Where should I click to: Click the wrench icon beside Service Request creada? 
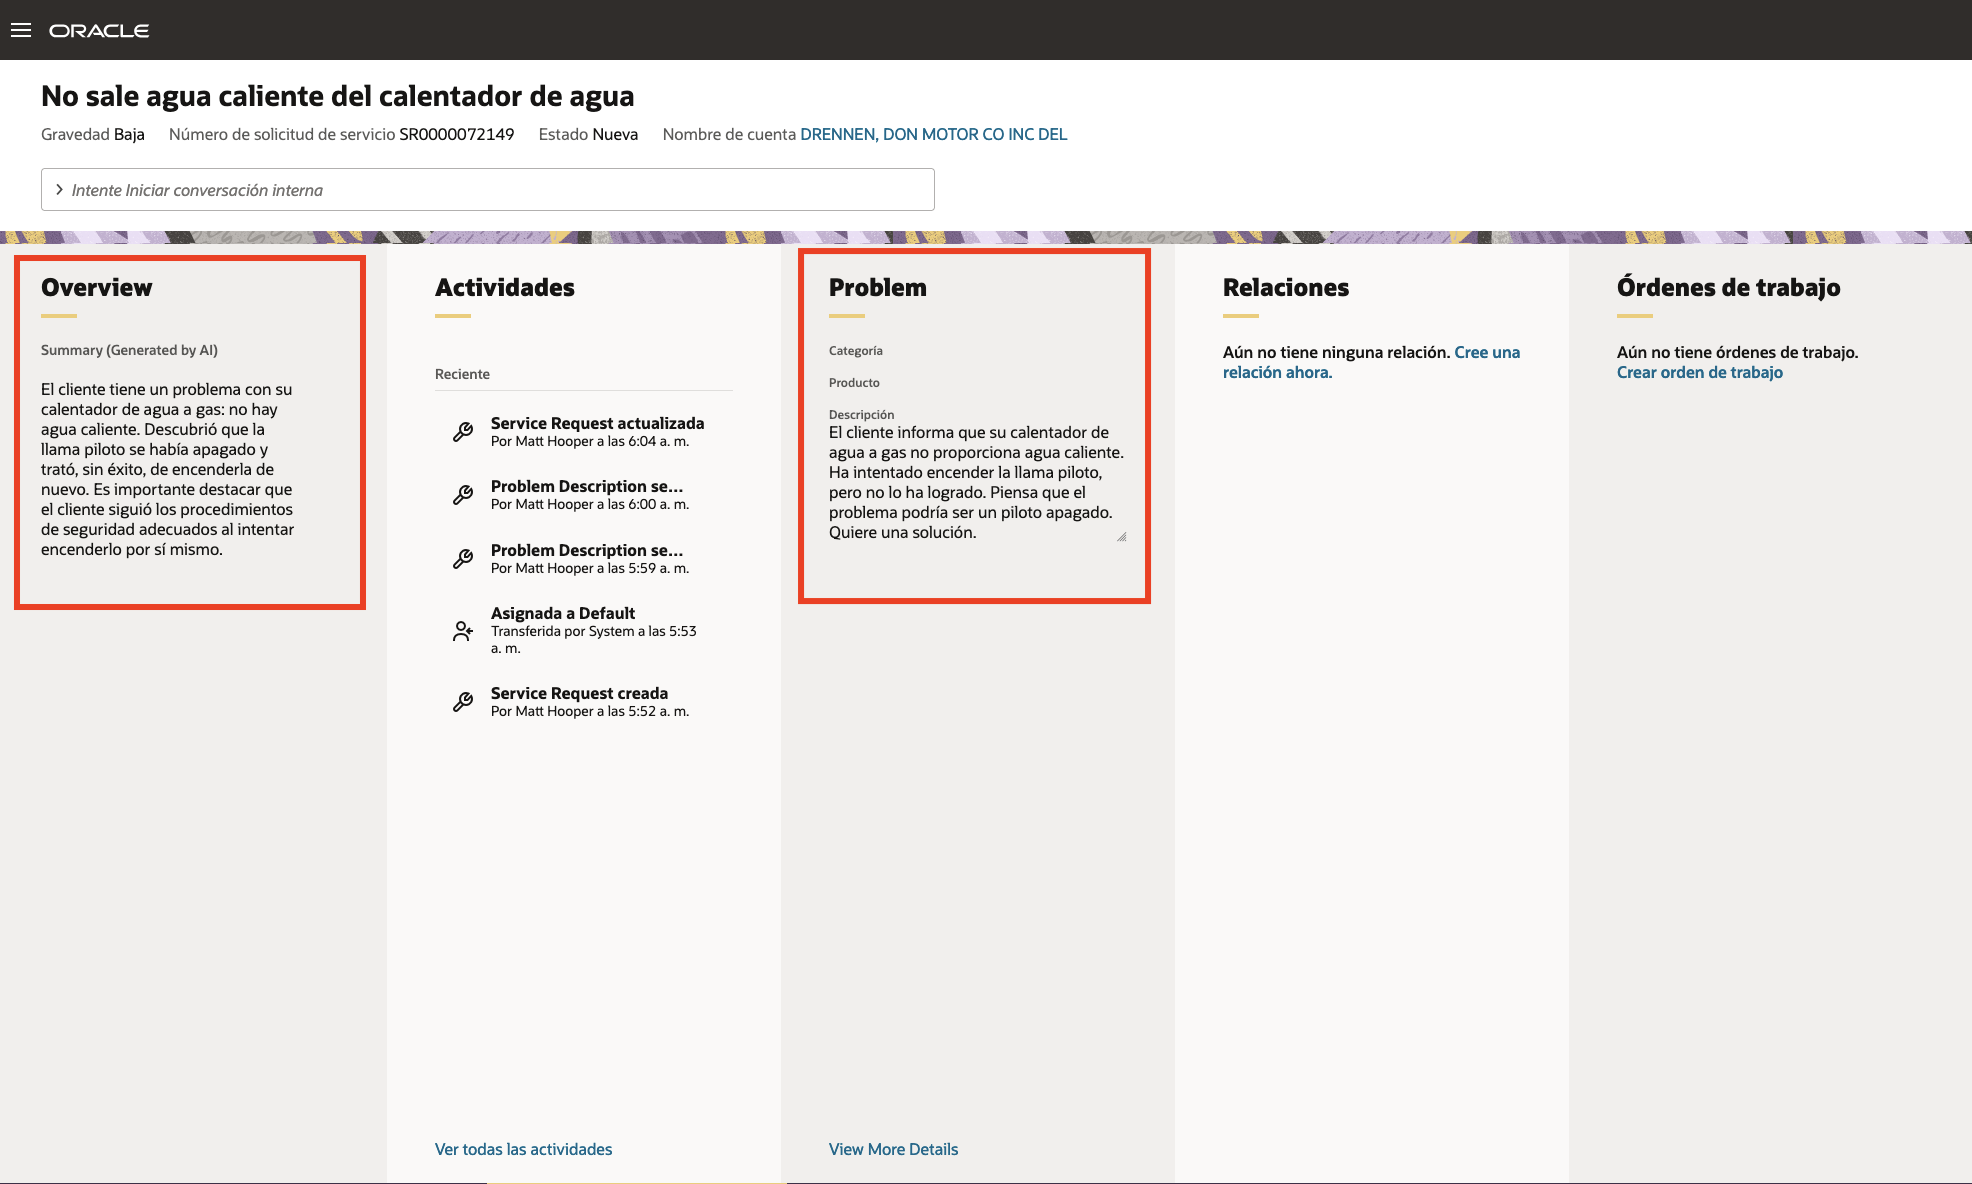point(462,701)
